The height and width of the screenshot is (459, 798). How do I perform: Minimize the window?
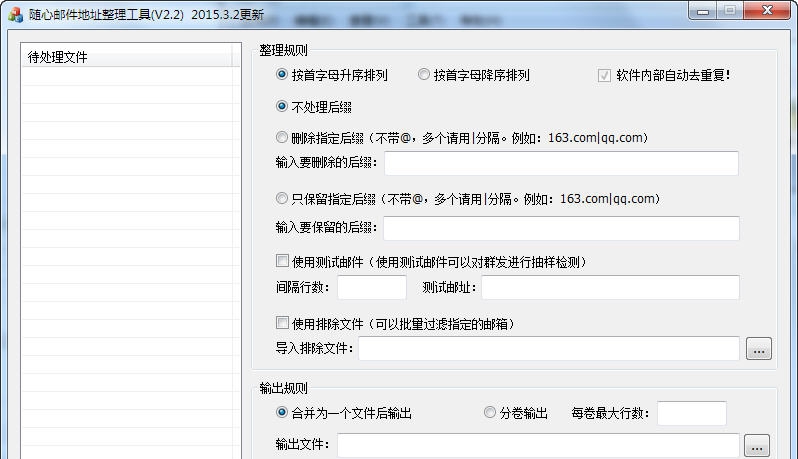703,11
